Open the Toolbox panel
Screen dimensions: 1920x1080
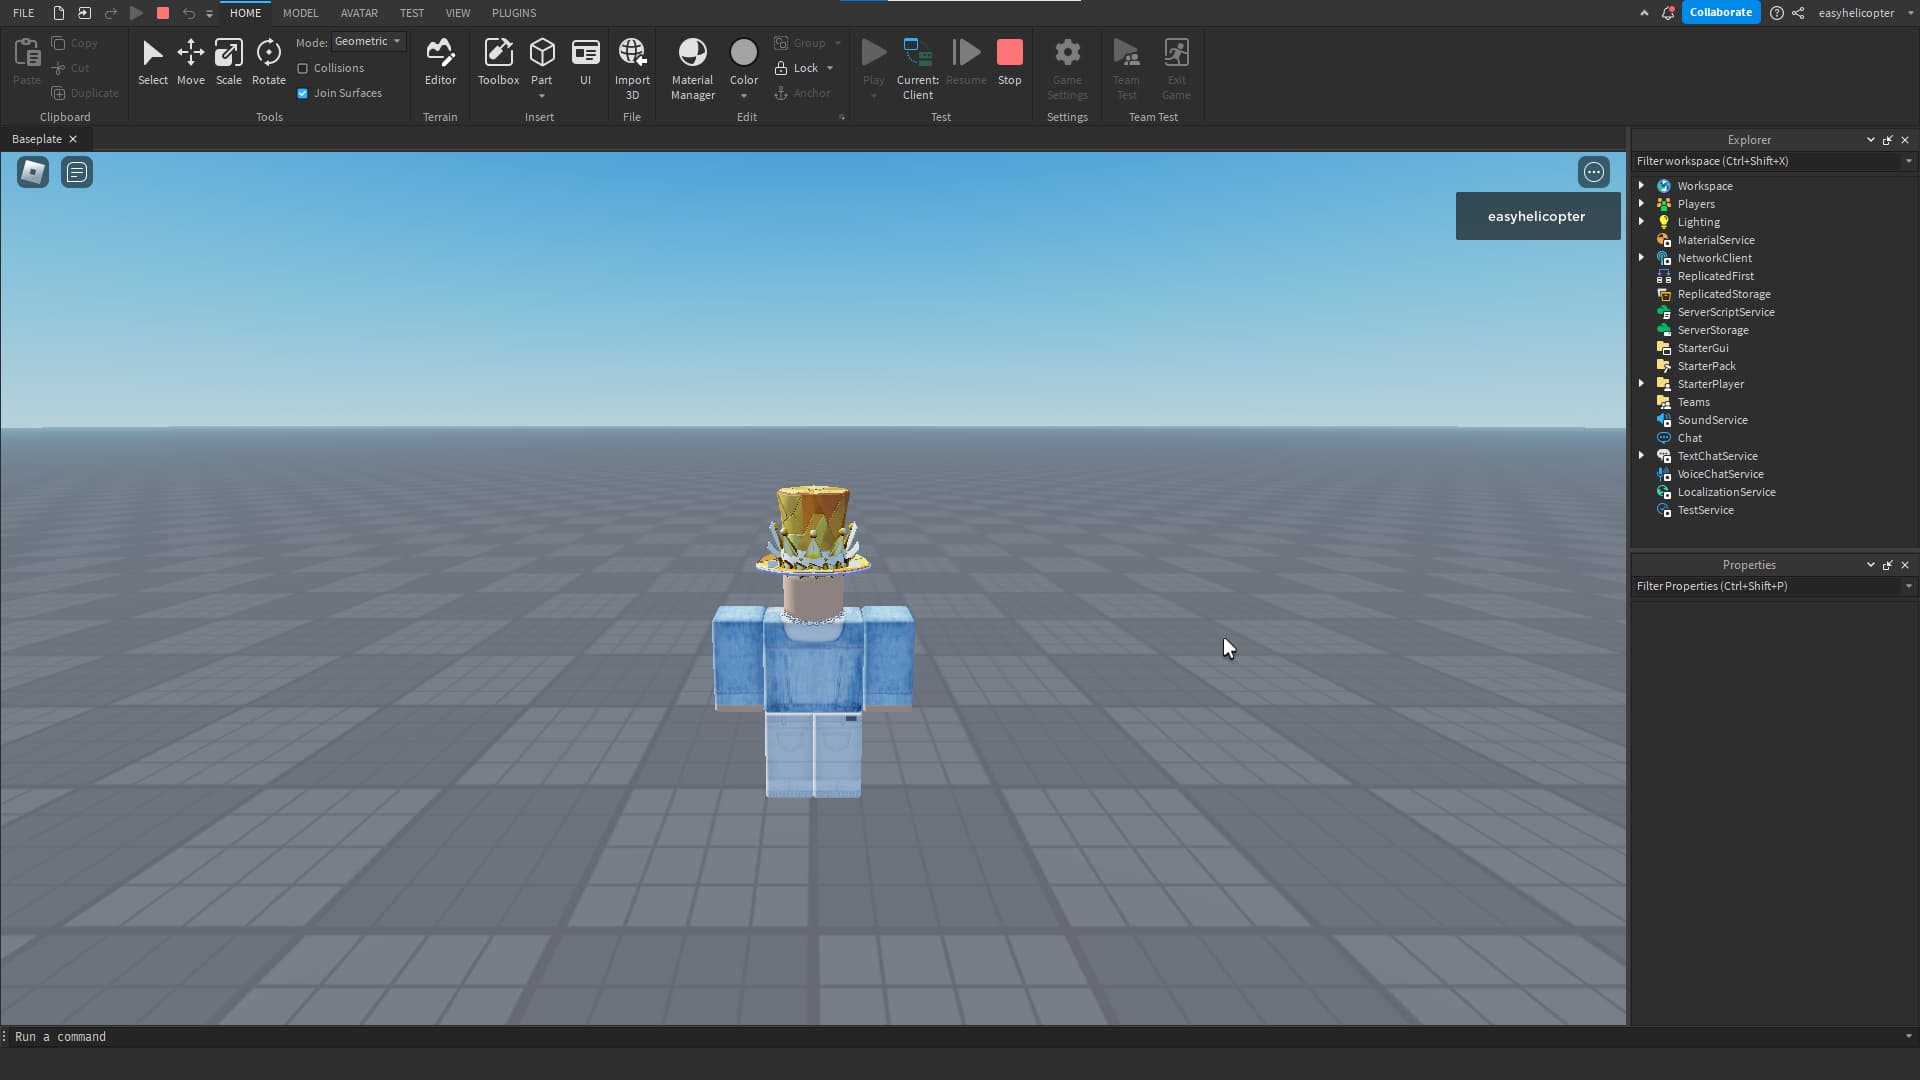(498, 61)
